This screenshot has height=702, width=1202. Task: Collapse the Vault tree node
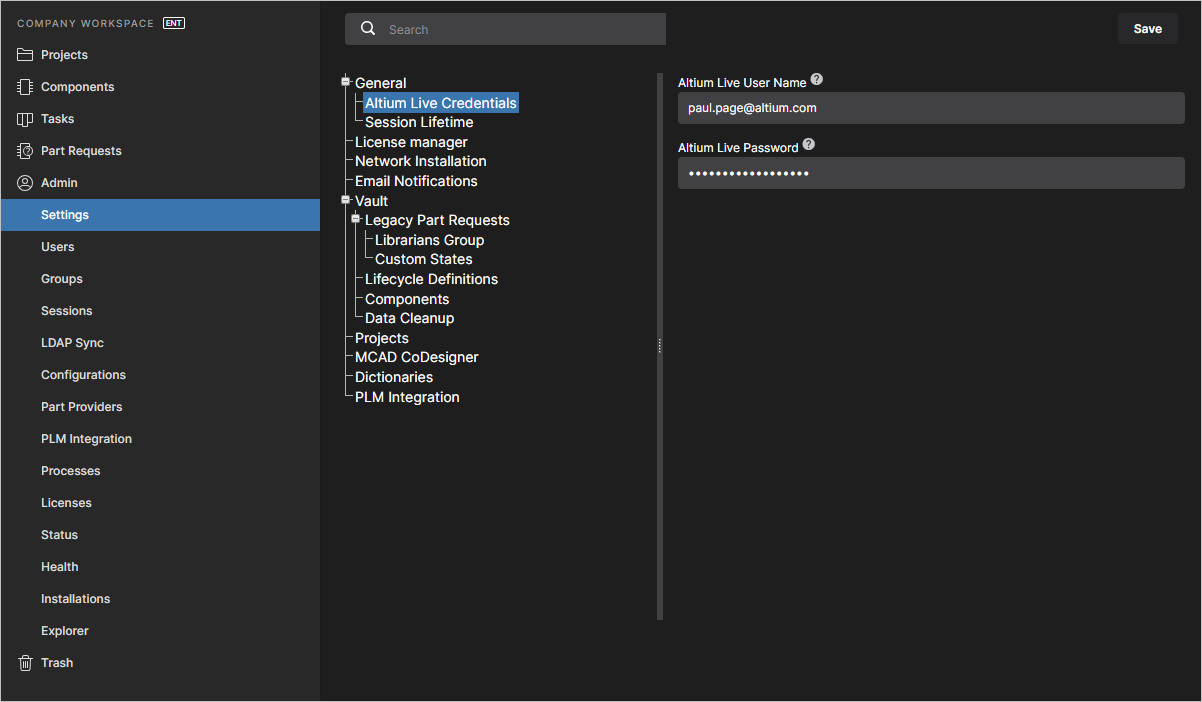[x=346, y=200]
